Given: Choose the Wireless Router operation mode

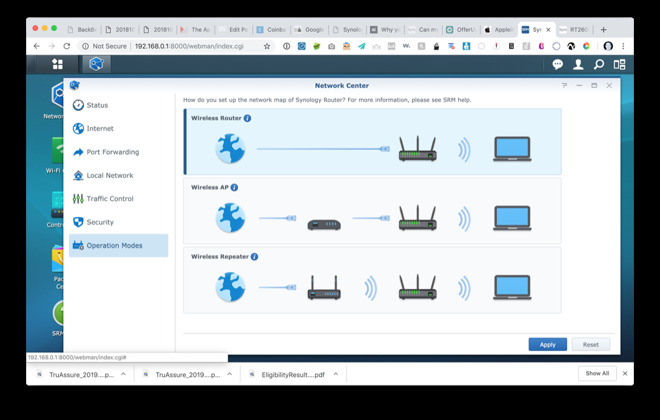Looking at the screenshot, I should [372, 141].
